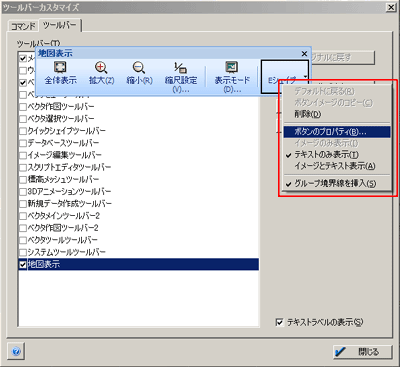Select the ベクタツールツールバー row text
The height and width of the screenshot is (367, 400).
(63, 240)
